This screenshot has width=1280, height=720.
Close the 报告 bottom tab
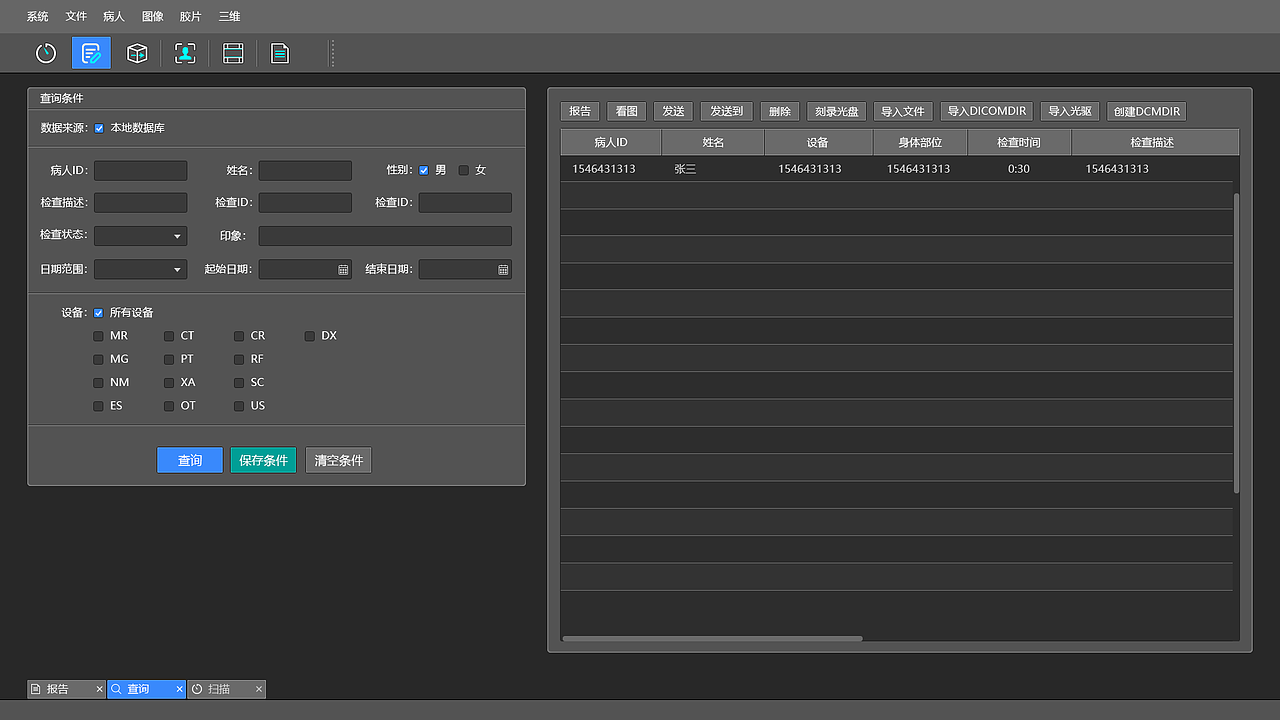coord(99,689)
